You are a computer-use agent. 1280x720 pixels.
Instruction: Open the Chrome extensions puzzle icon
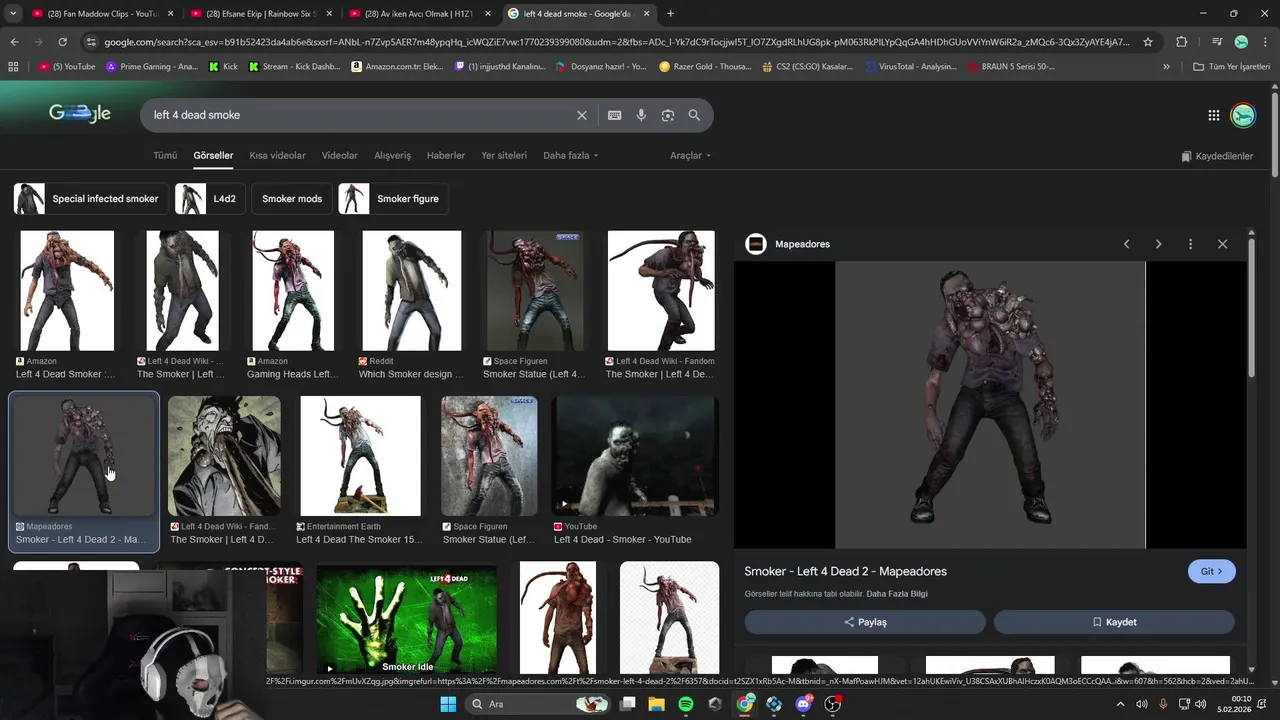coord(1182,42)
